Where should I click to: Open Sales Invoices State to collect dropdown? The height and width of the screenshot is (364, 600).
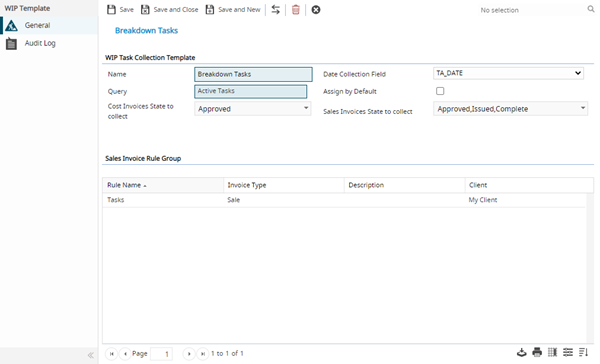pyautogui.click(x=510, y=109)
